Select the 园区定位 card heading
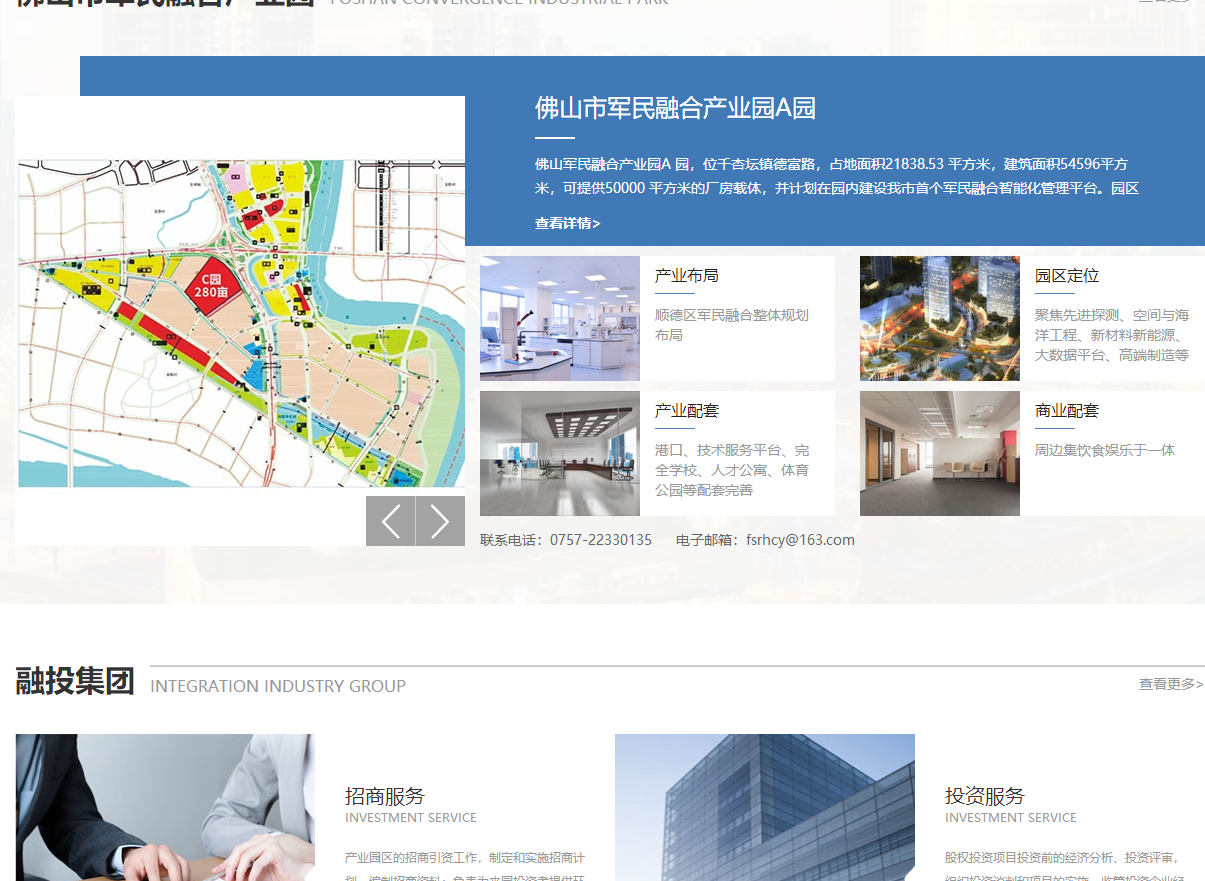 pyautogui.click(x=1067, y=275)
